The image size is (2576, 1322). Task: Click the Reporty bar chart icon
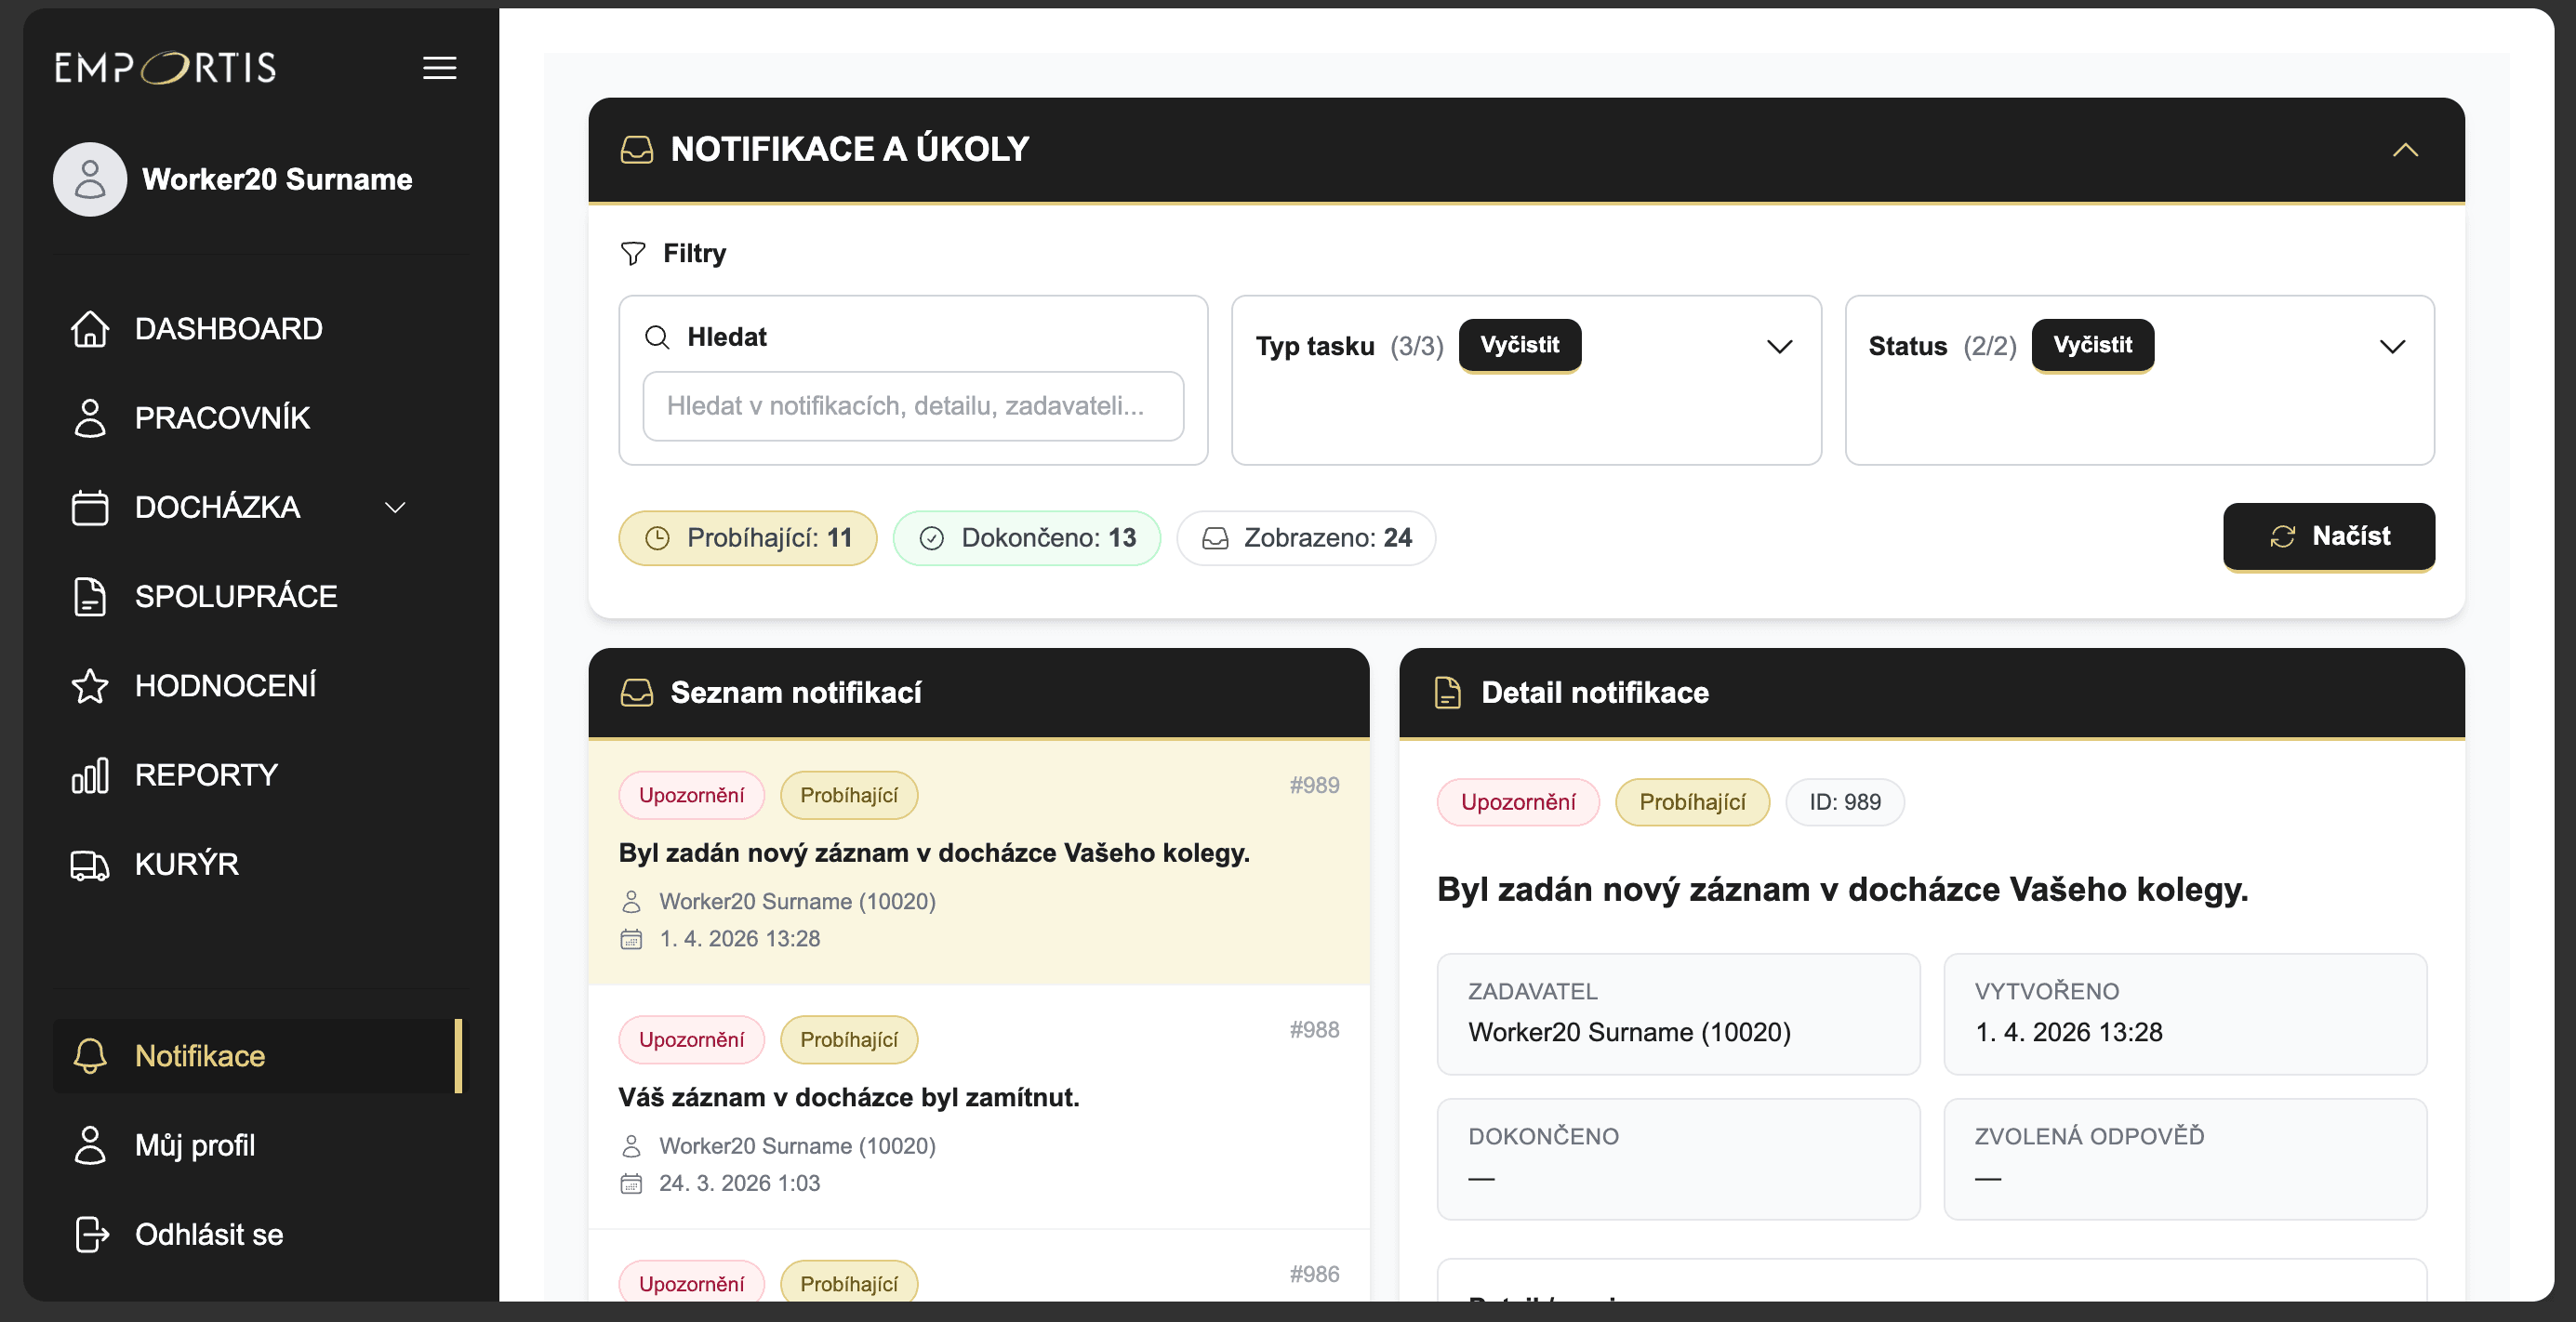90,775
